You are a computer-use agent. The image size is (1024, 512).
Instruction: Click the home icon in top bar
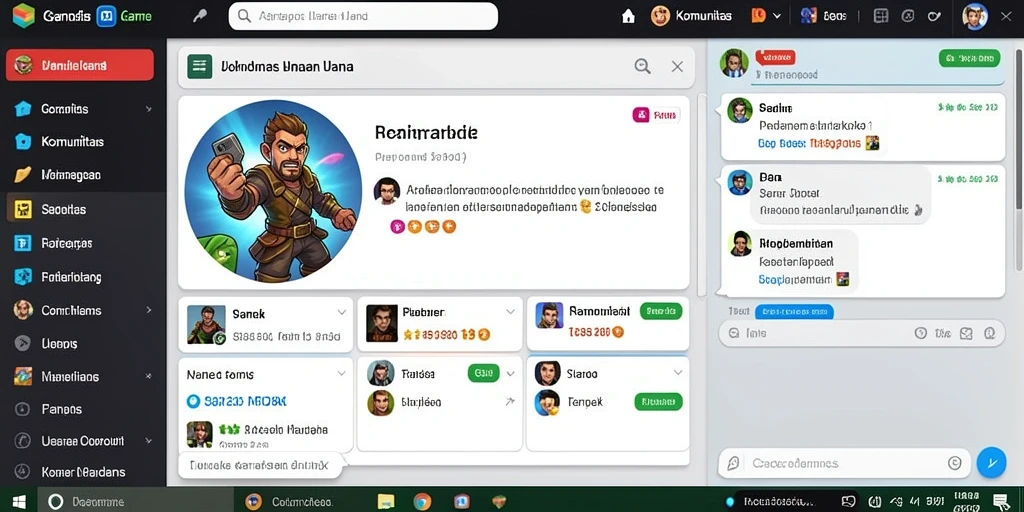(x=628, y=16)
